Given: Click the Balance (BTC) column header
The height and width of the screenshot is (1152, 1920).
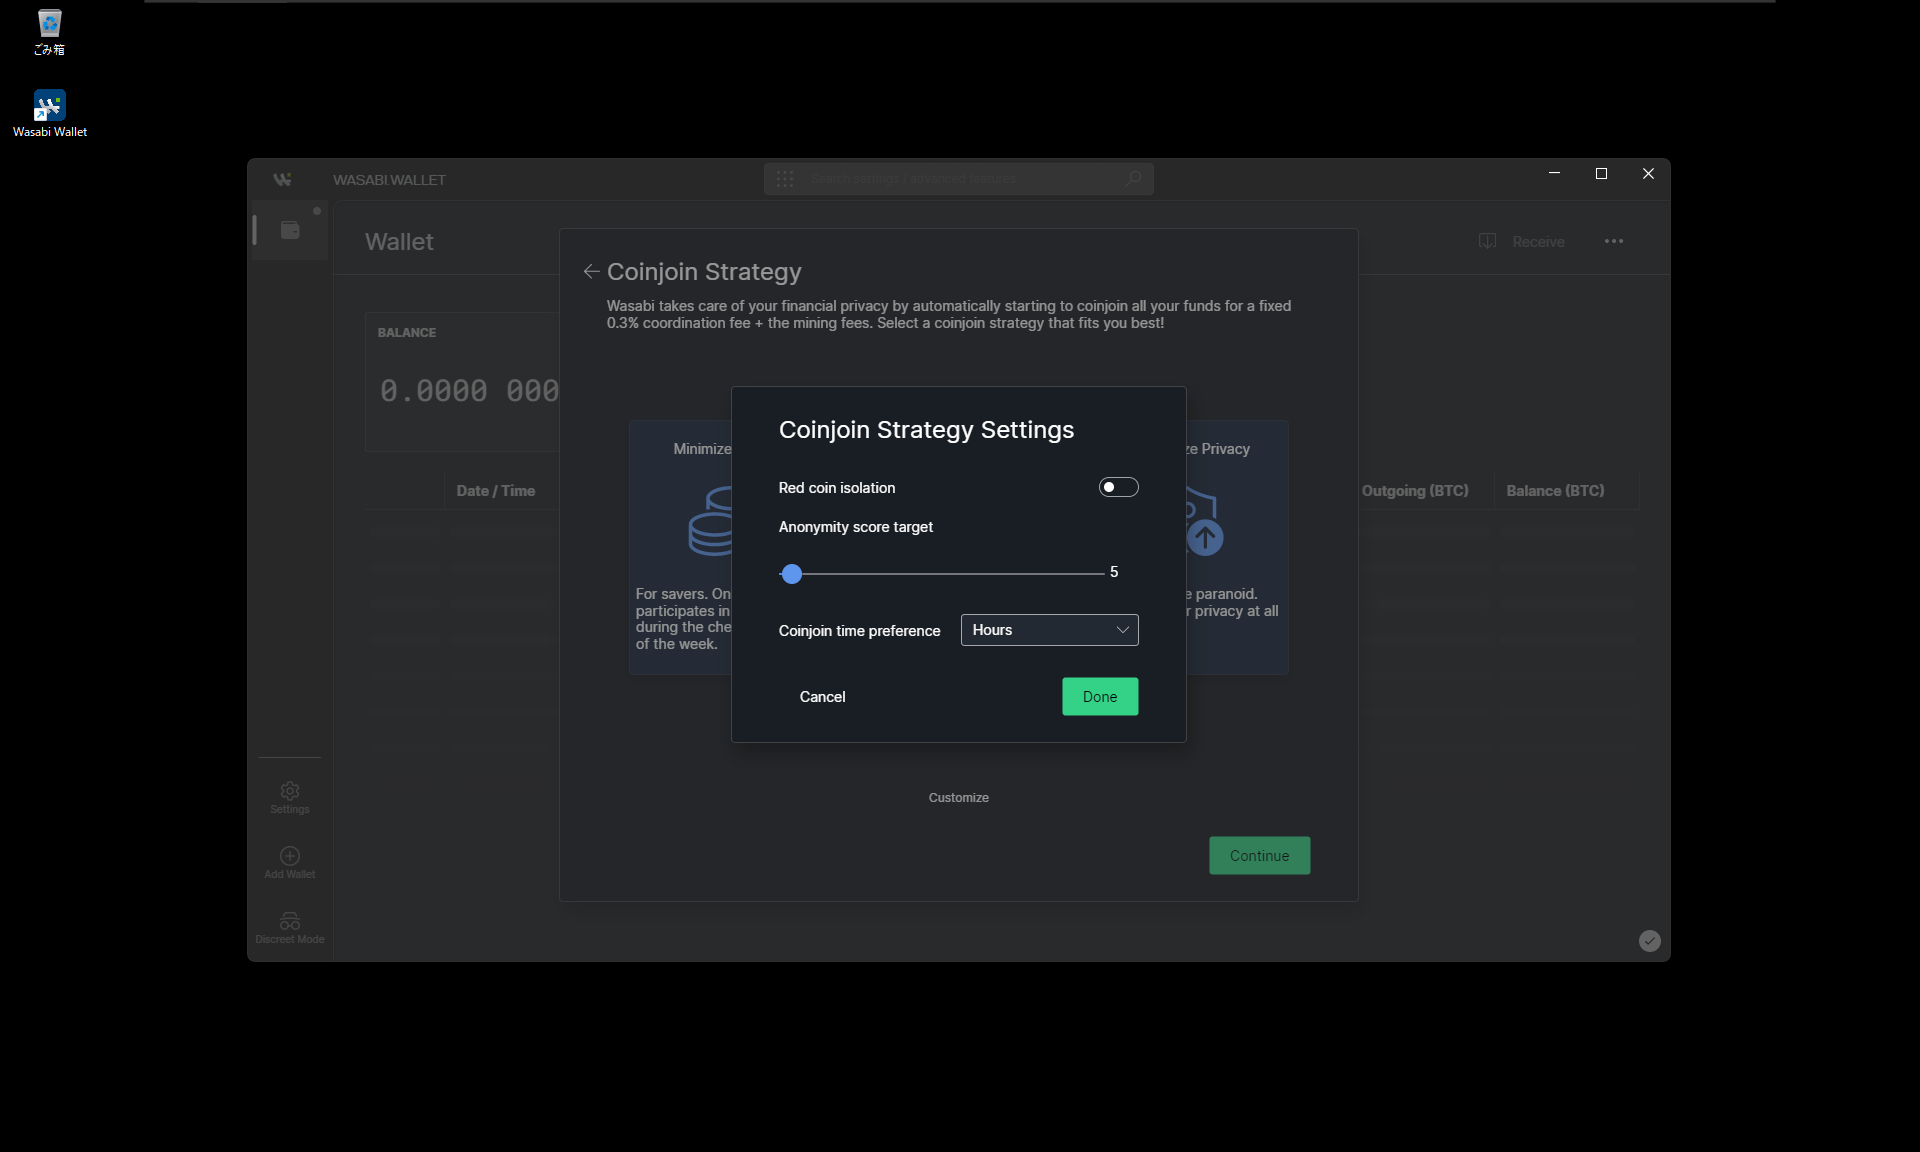Looking at the screenshot, I should coord(1555,491).
